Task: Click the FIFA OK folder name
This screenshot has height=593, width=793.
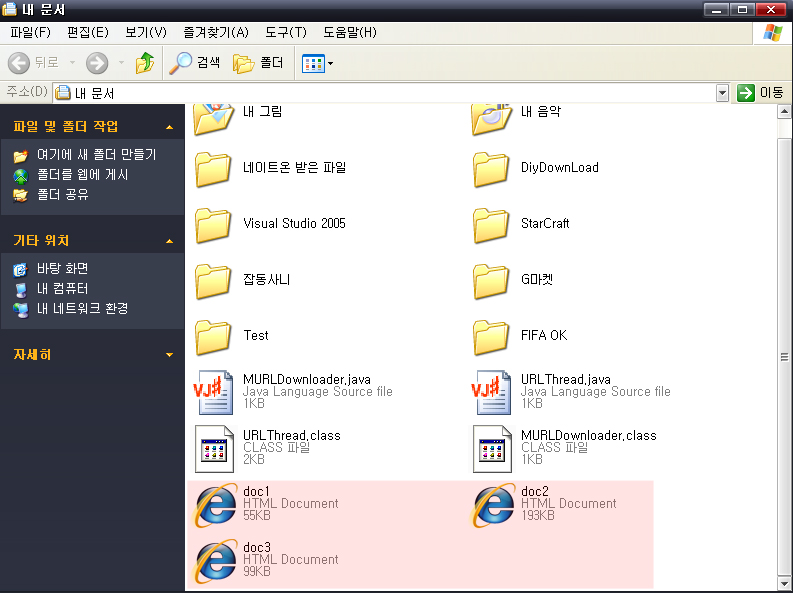Action: pyautogui.click(x=544, y=335)
